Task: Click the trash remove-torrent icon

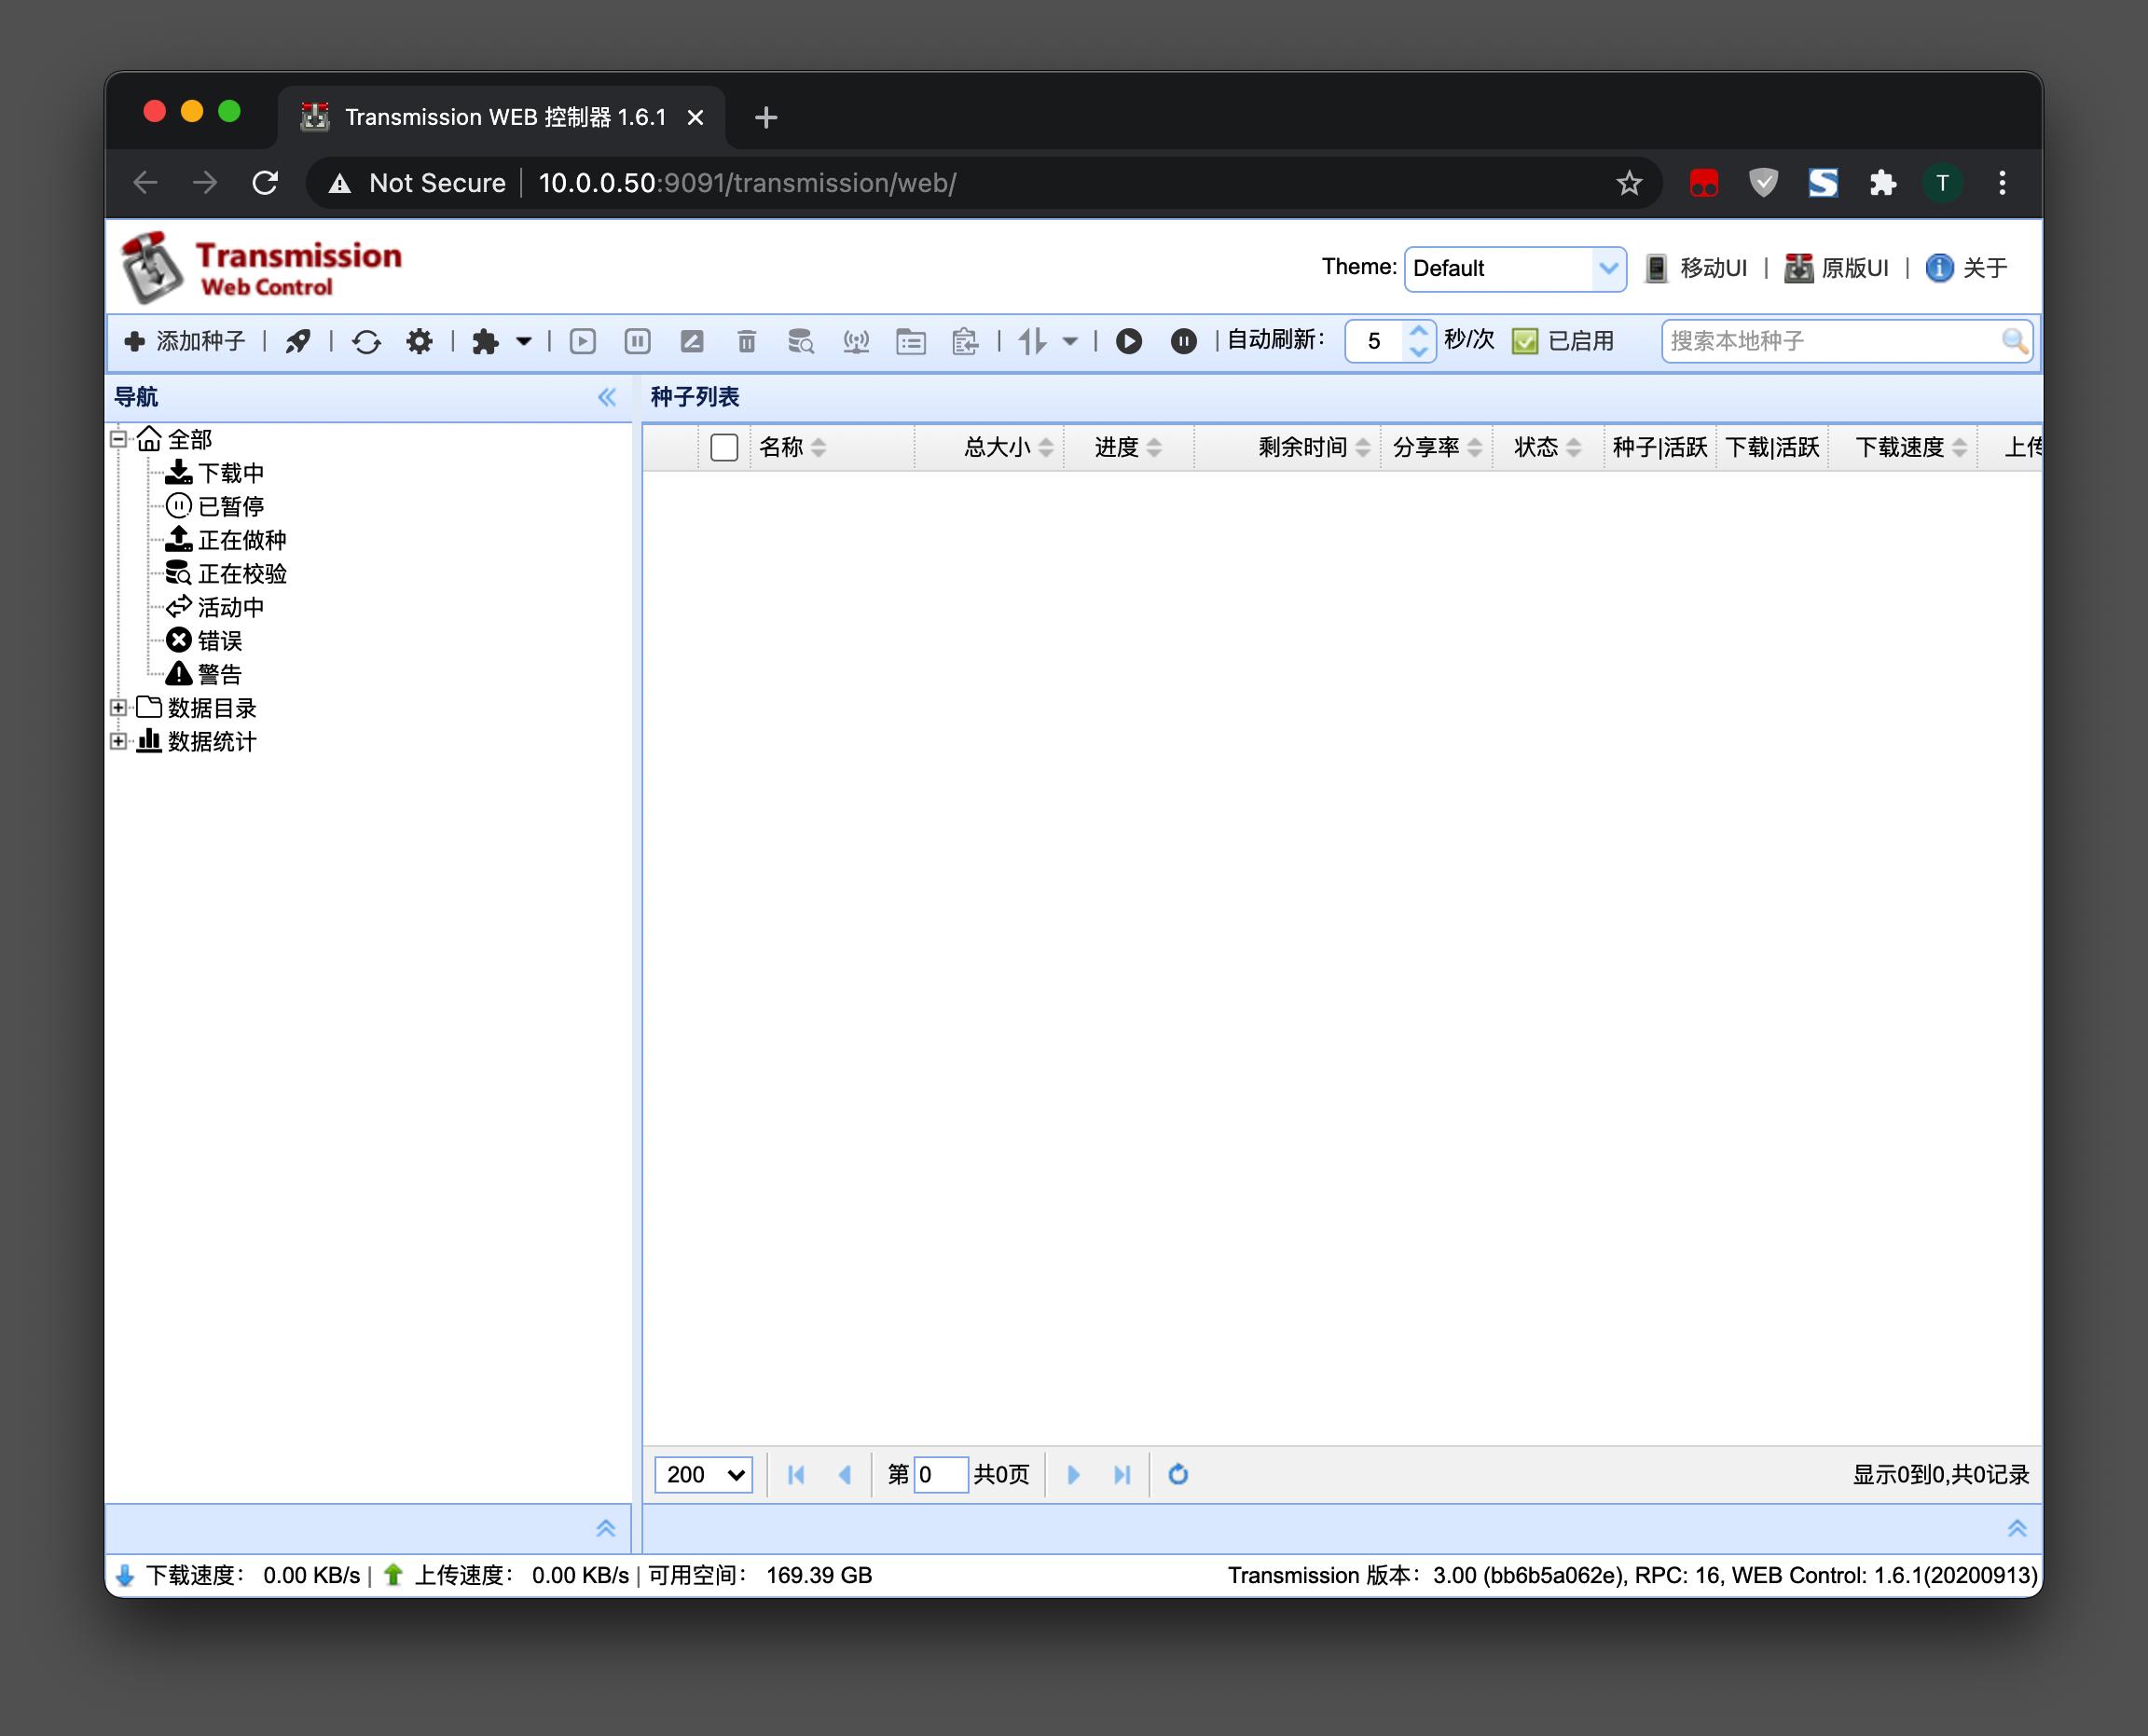Action: pos(746,342)
